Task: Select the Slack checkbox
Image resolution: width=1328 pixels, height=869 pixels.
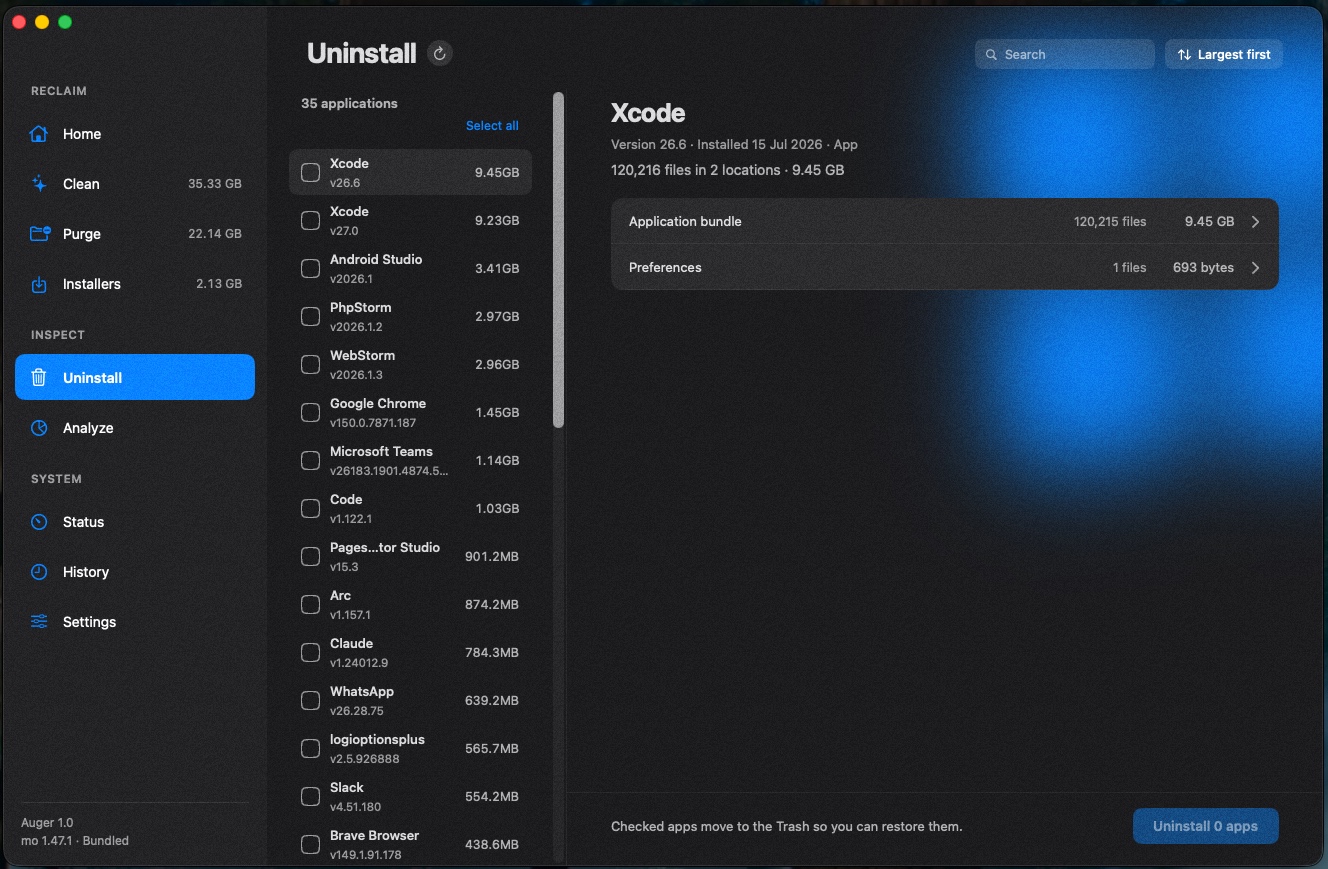Action: click(311, 797)
